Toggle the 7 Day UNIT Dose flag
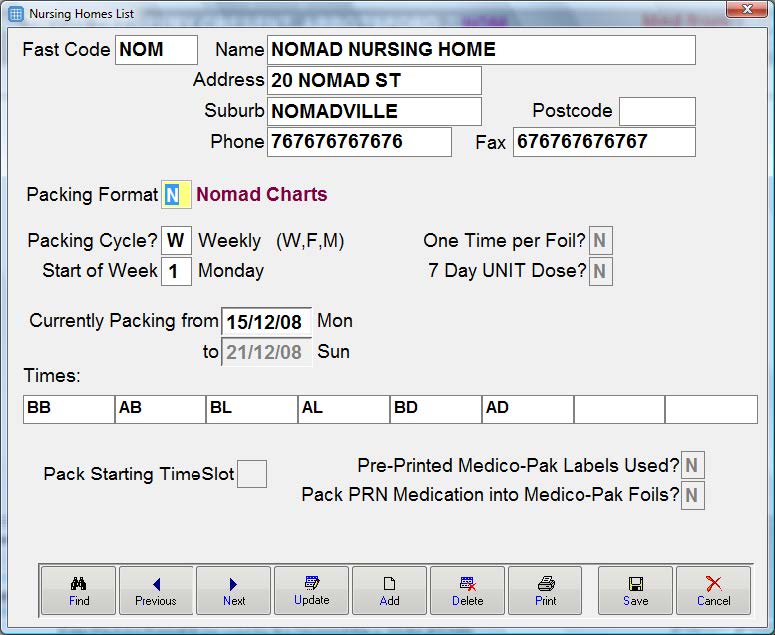Screen dimensions: 775x635 pyautogui.click(x=600, y=271)
